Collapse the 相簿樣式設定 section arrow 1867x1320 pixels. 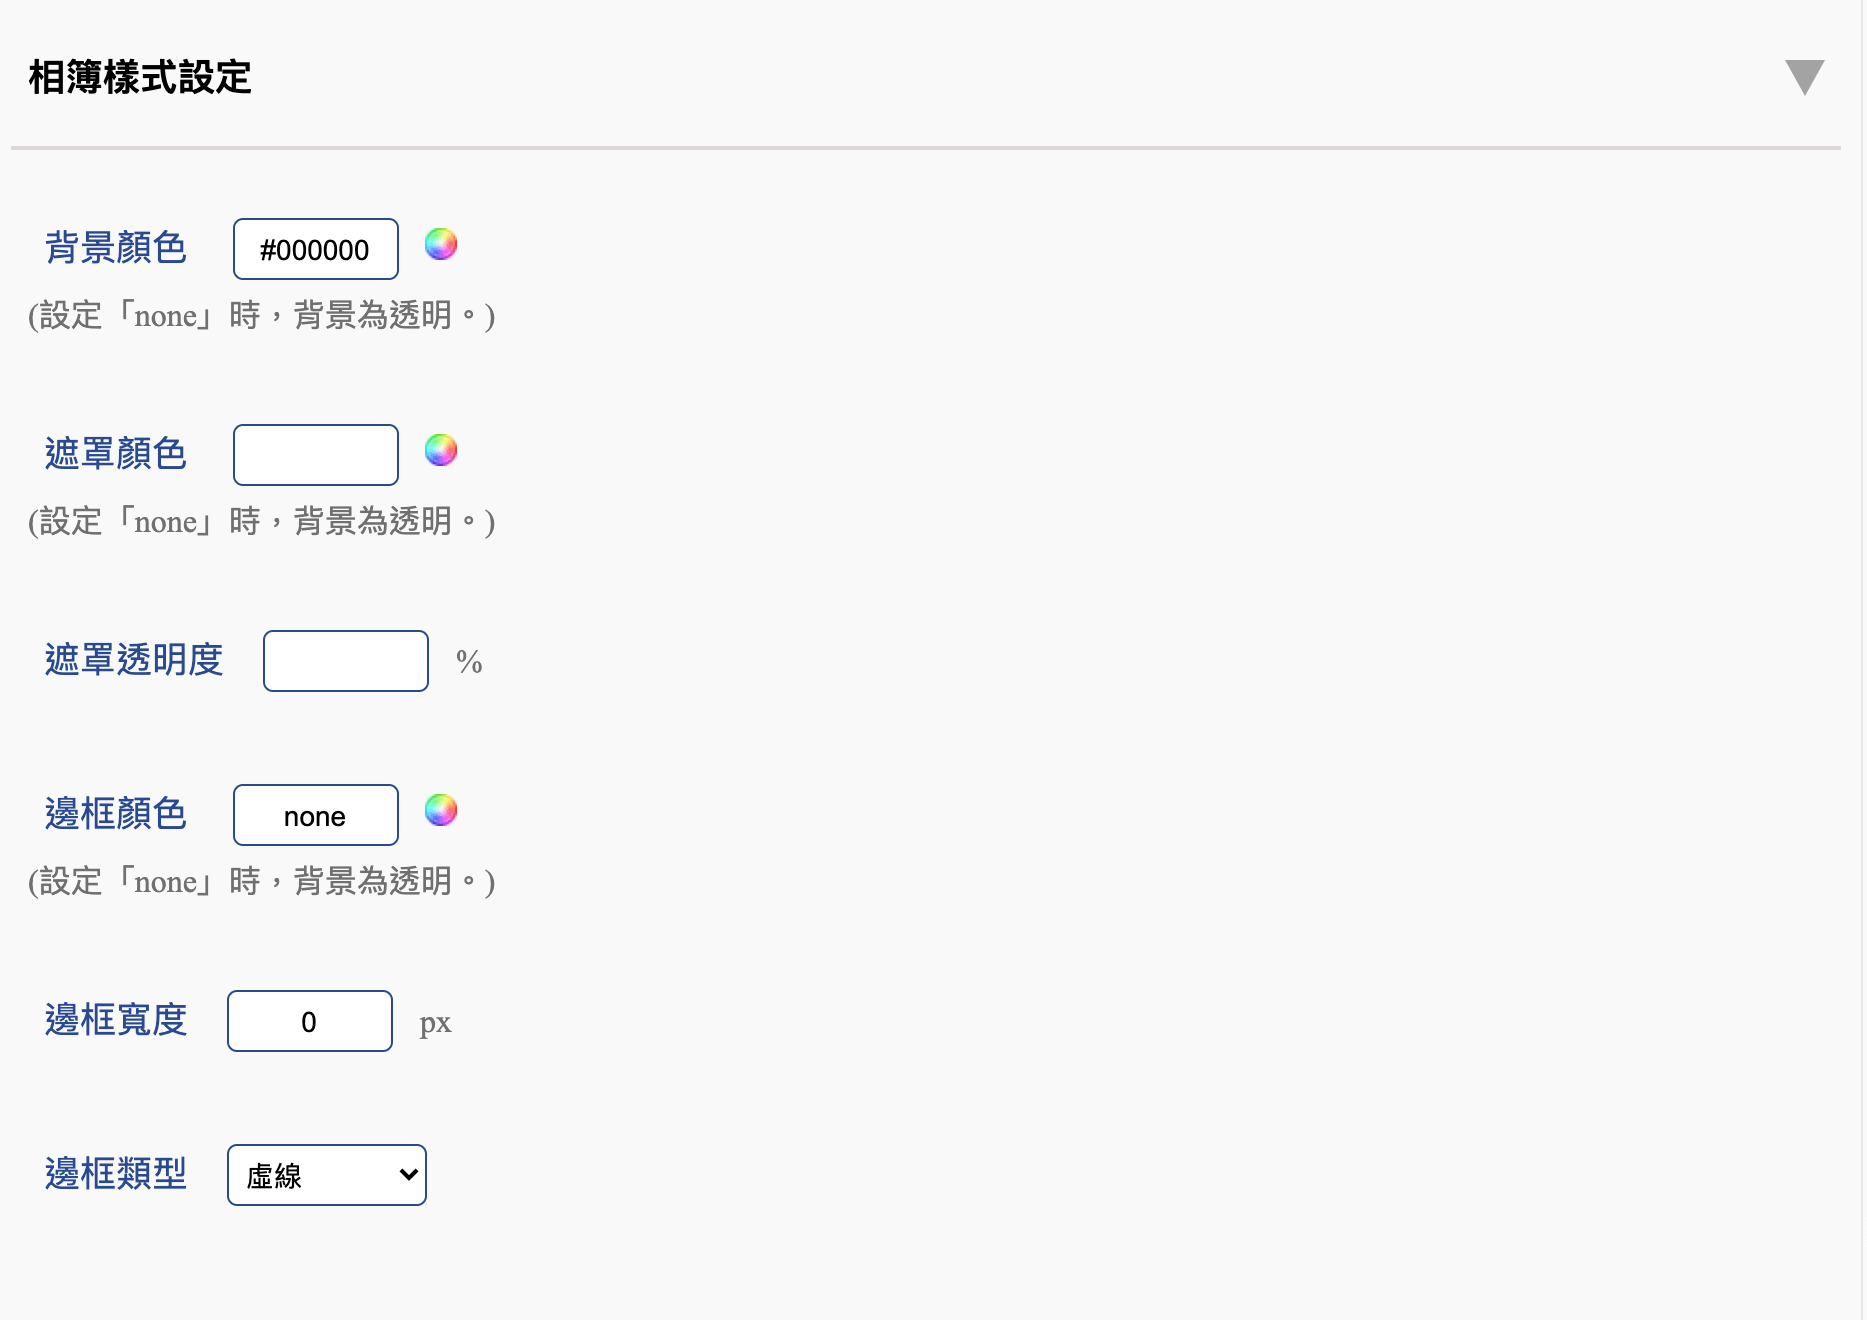[1804, 77]
